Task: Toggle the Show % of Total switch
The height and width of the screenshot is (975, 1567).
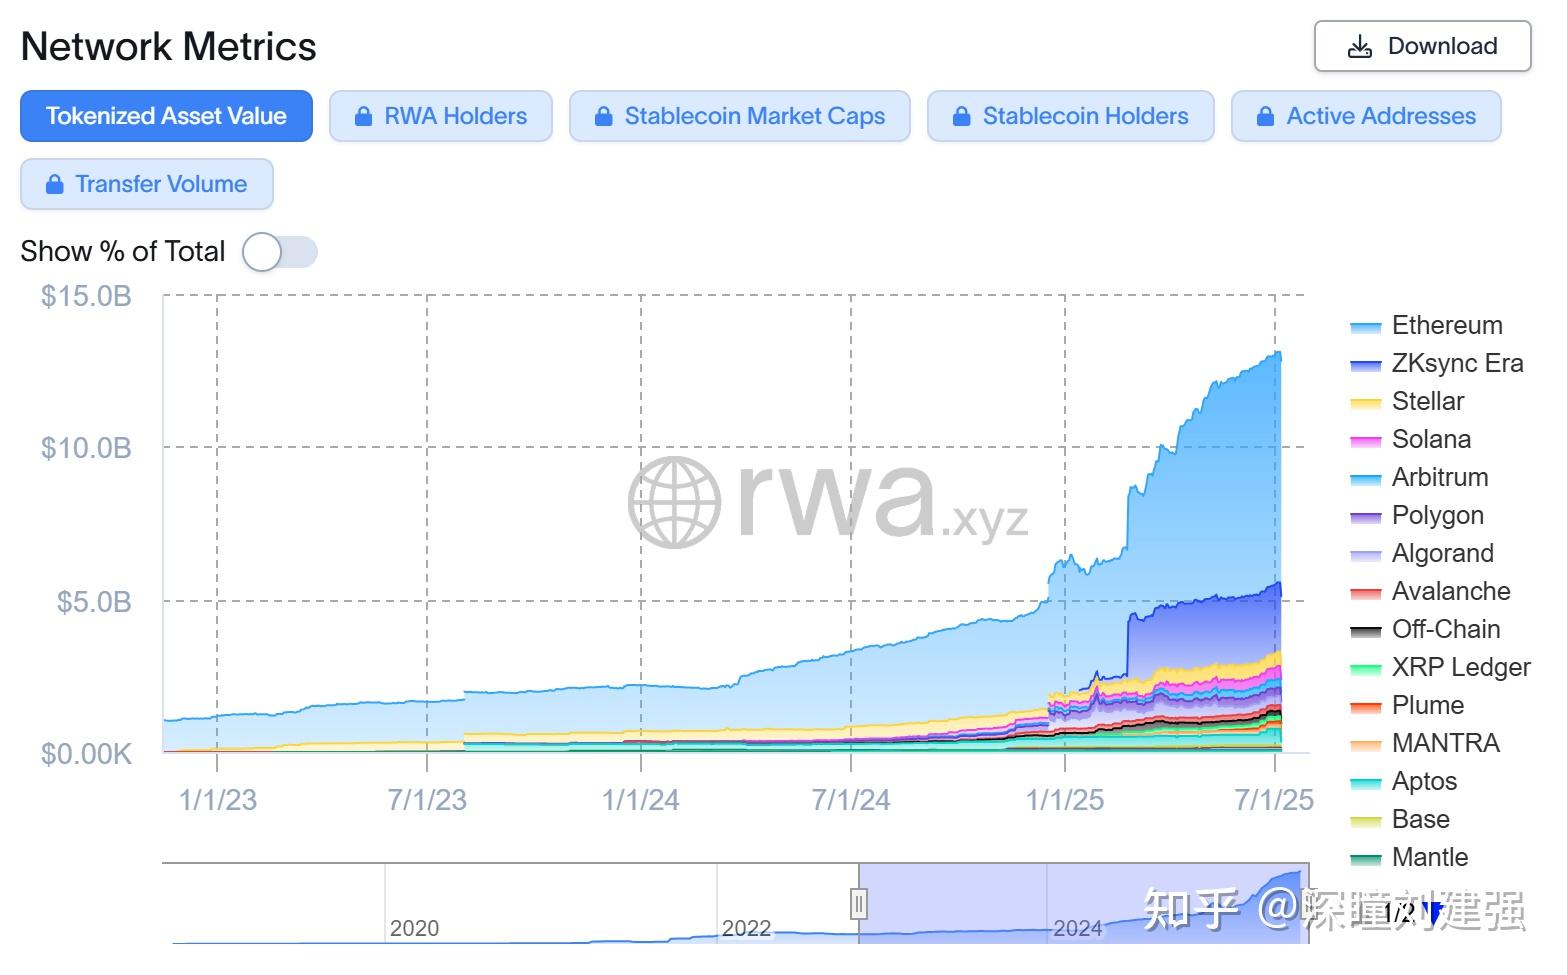Action: [280, 252]
